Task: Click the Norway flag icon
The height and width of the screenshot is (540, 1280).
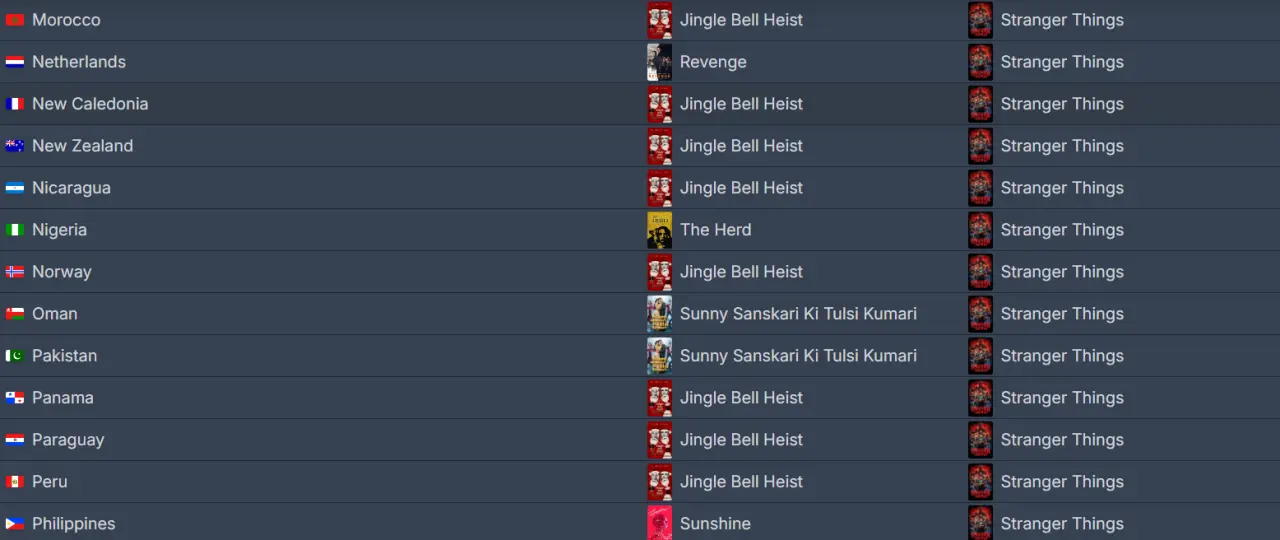Action: [x=15, y=272]
